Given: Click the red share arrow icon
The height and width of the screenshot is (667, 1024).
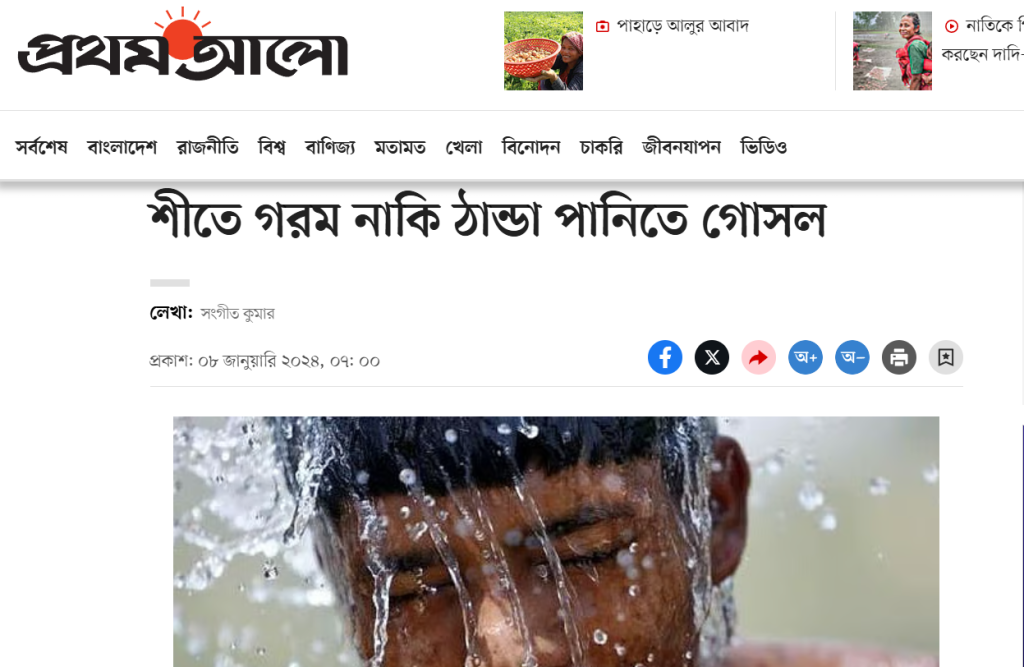Looking at the screenshot, I should pyautogui.click(x=758, y=357).
